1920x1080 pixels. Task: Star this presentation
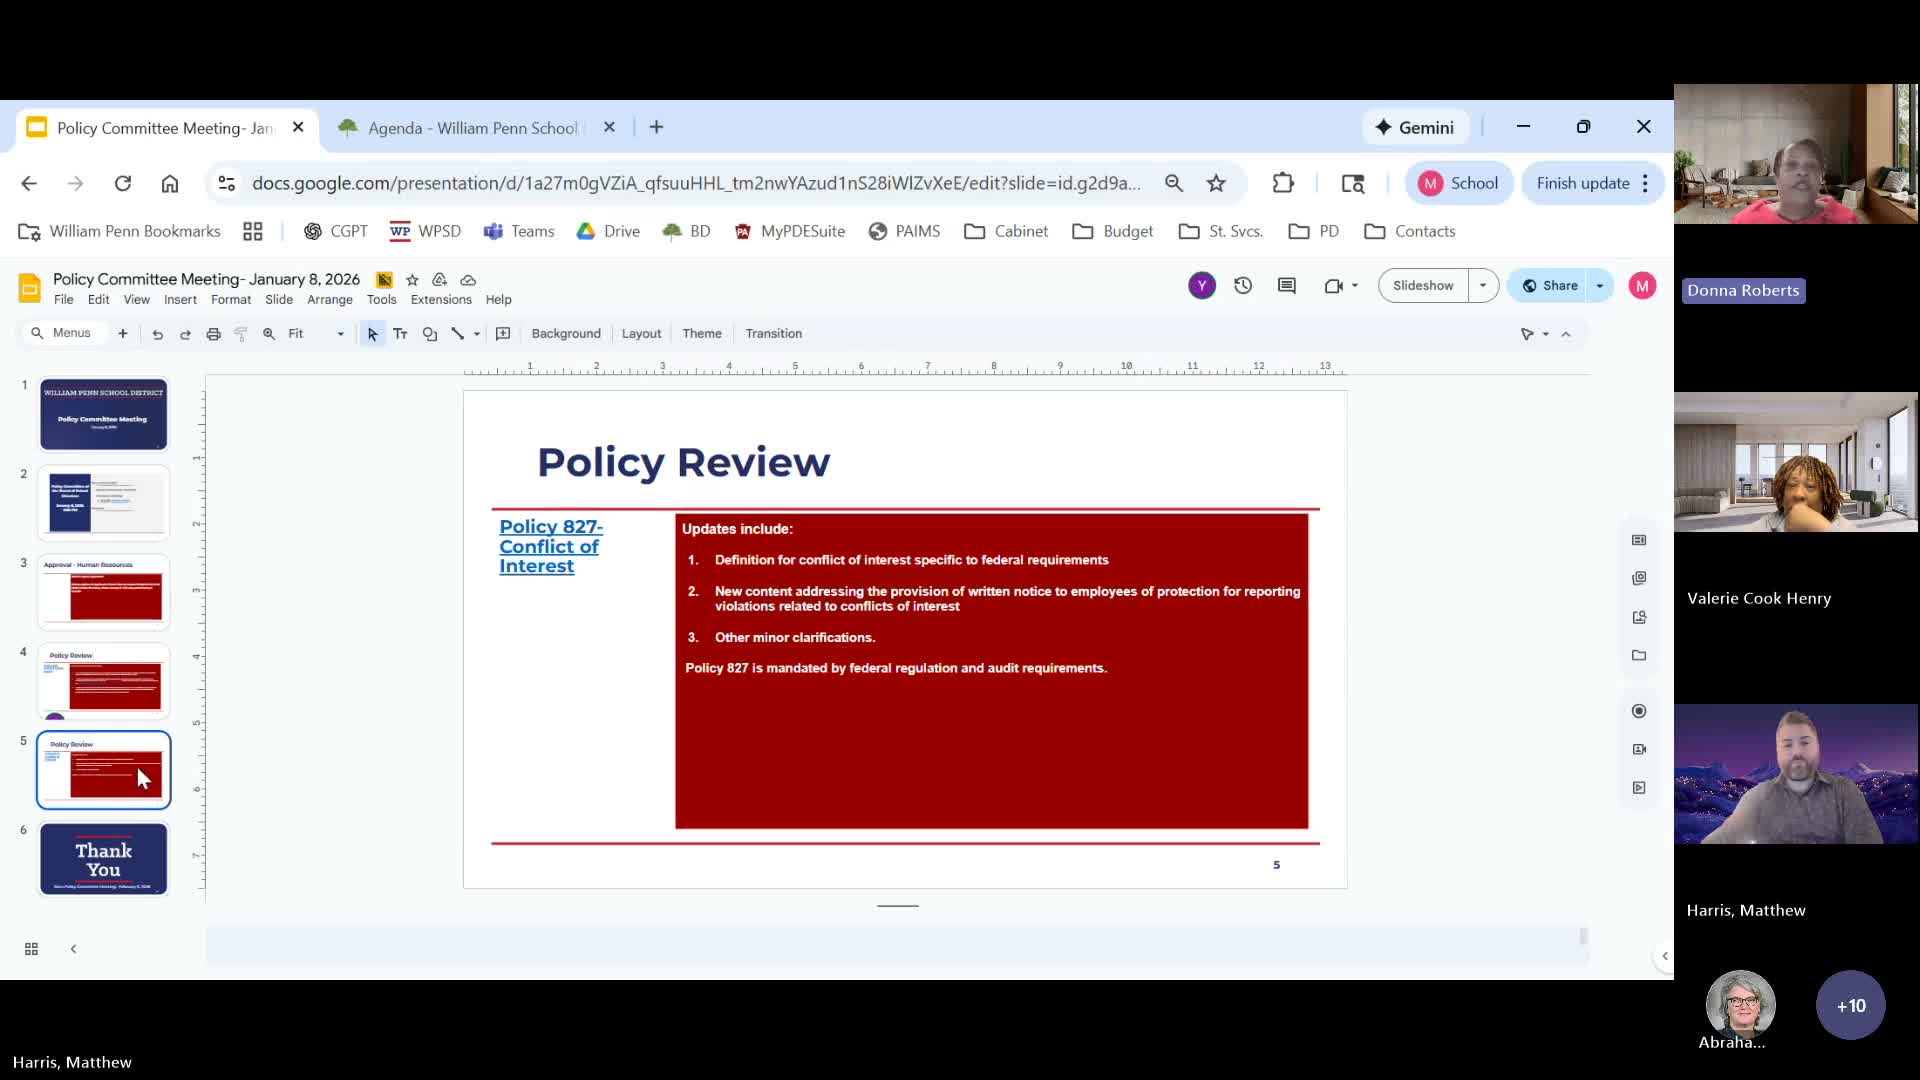412,280
